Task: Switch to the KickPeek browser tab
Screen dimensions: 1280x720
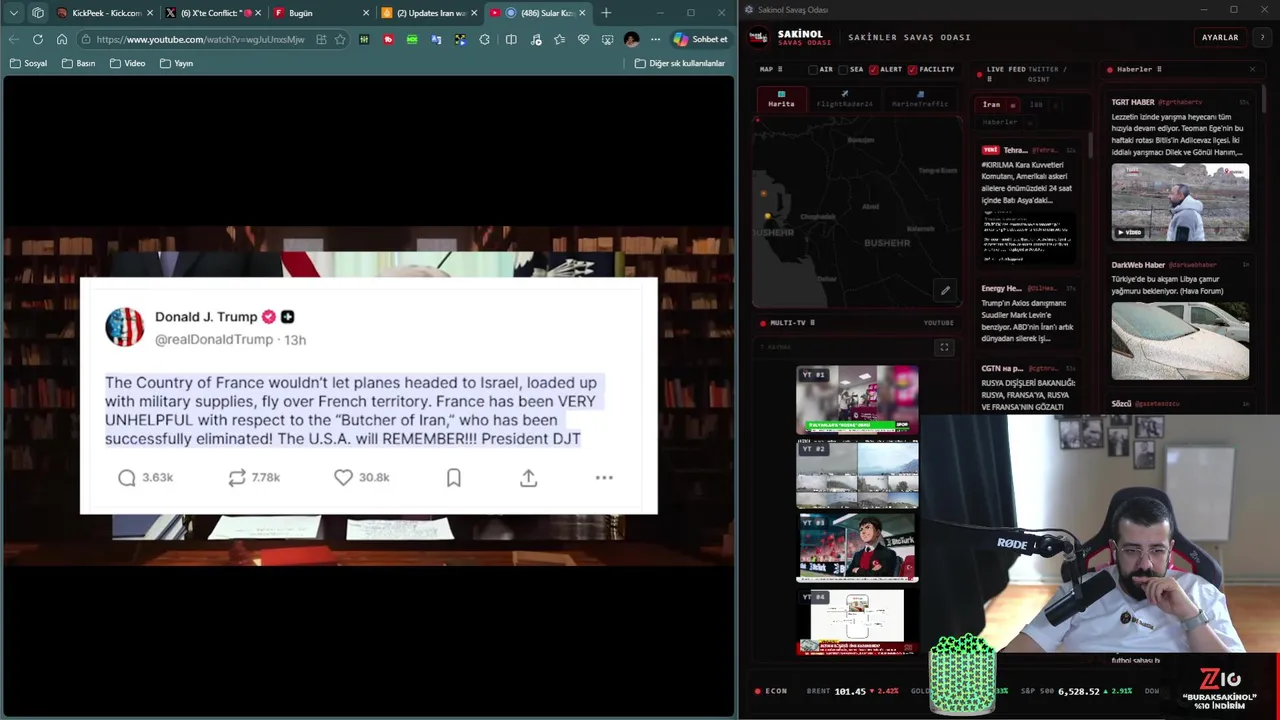Action: coord(105,13)
